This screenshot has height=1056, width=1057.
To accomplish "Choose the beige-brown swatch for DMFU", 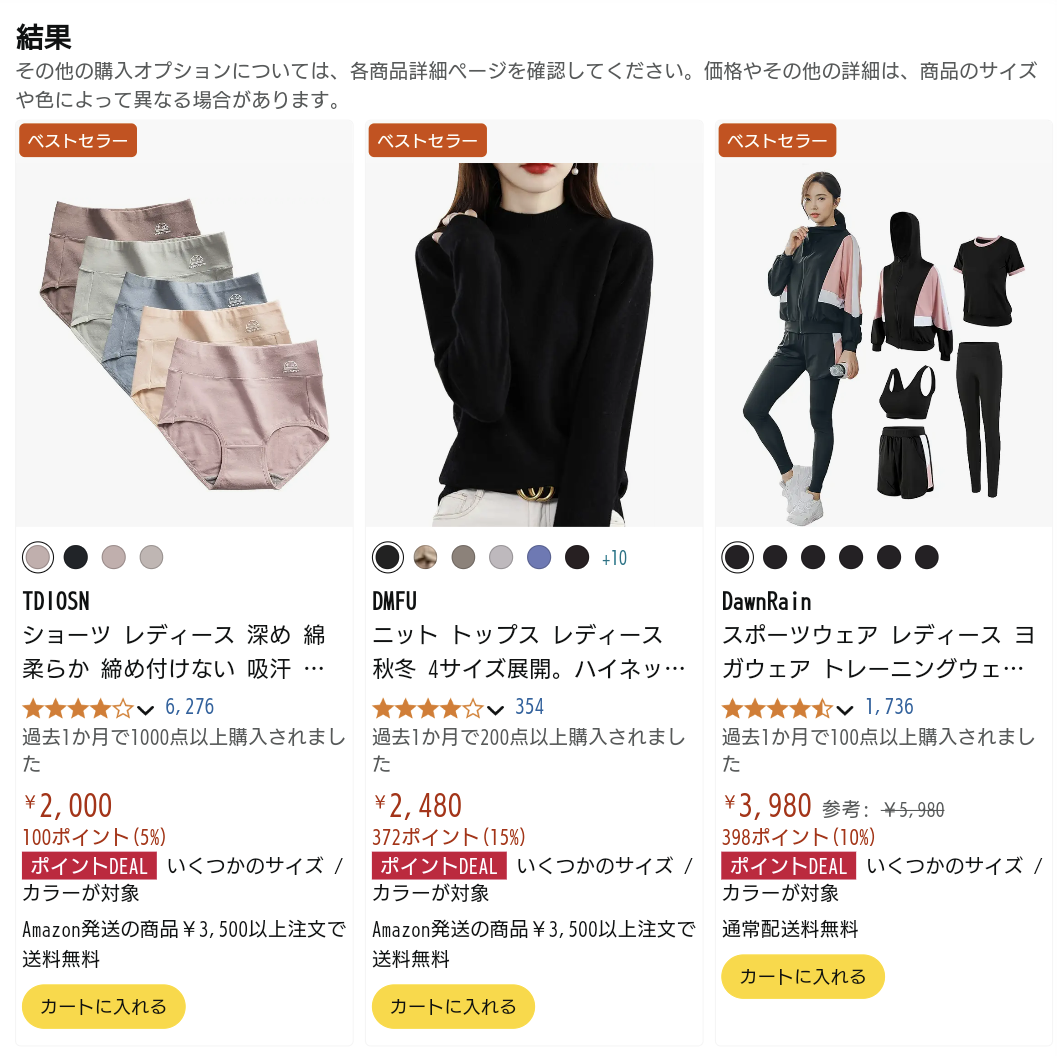I will pos(425,557).
